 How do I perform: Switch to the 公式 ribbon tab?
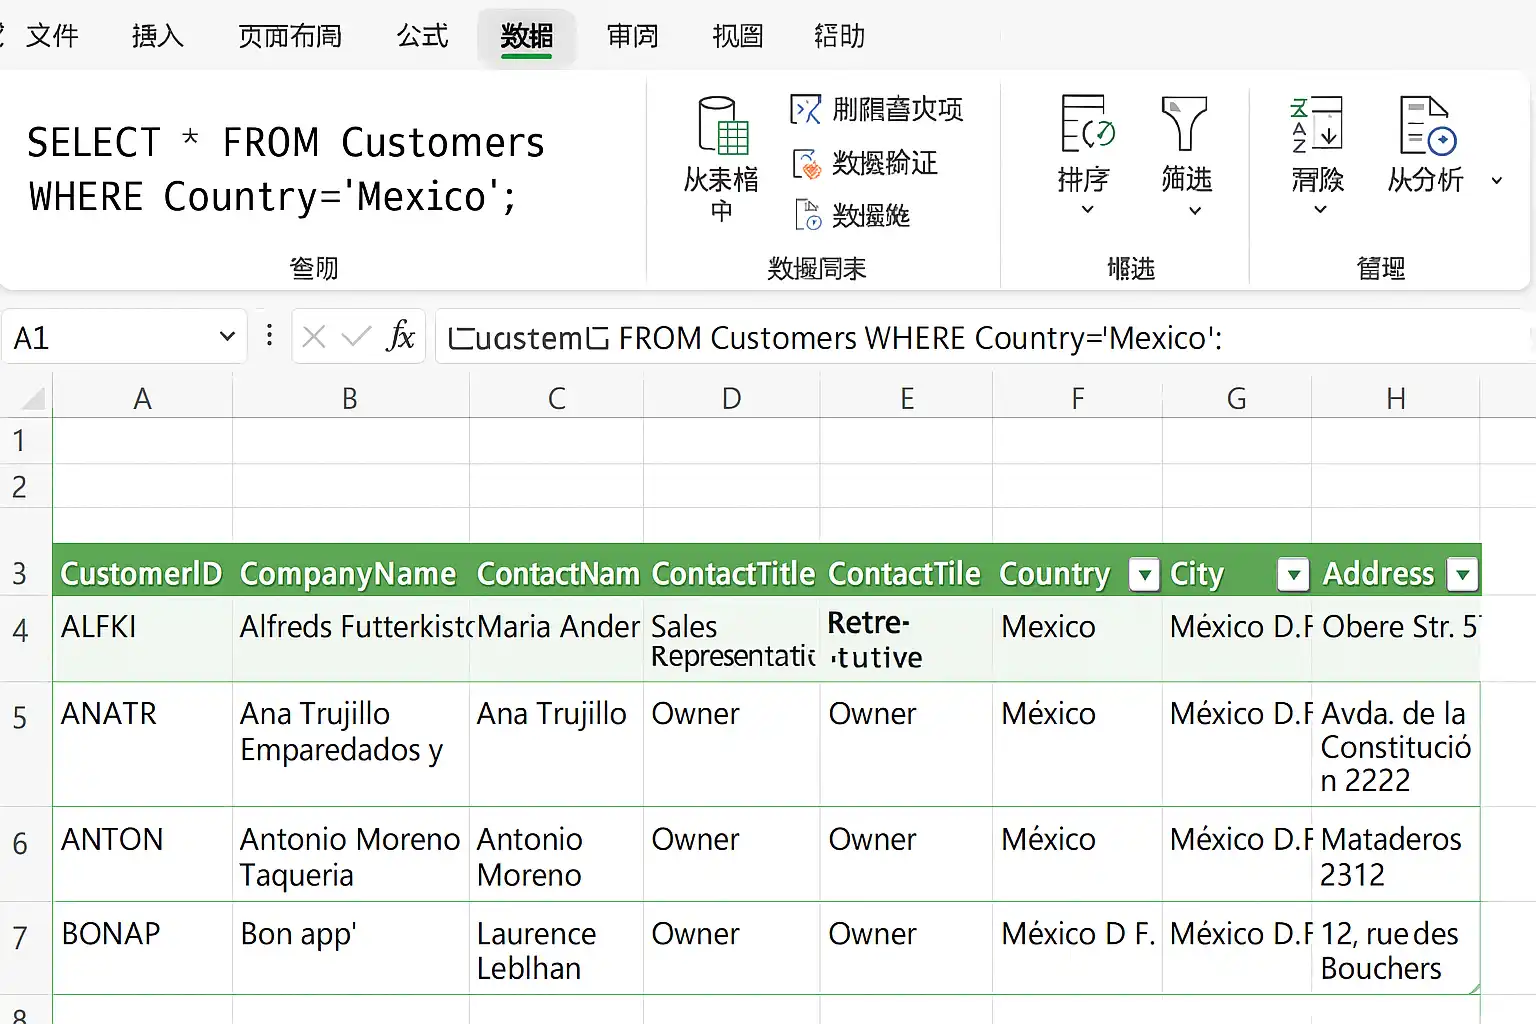(422, 36)
